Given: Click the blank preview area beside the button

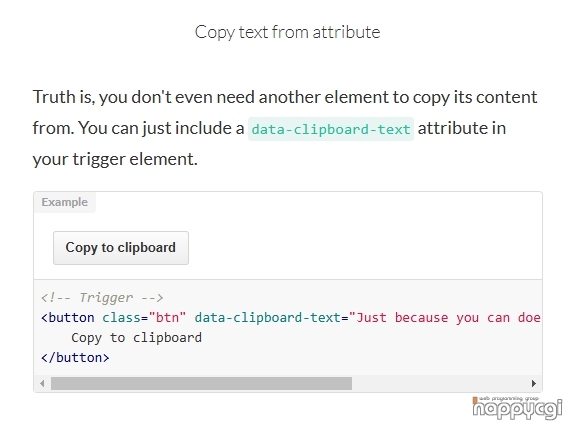Looking at the screenshot, I should (x=365, y=248).
